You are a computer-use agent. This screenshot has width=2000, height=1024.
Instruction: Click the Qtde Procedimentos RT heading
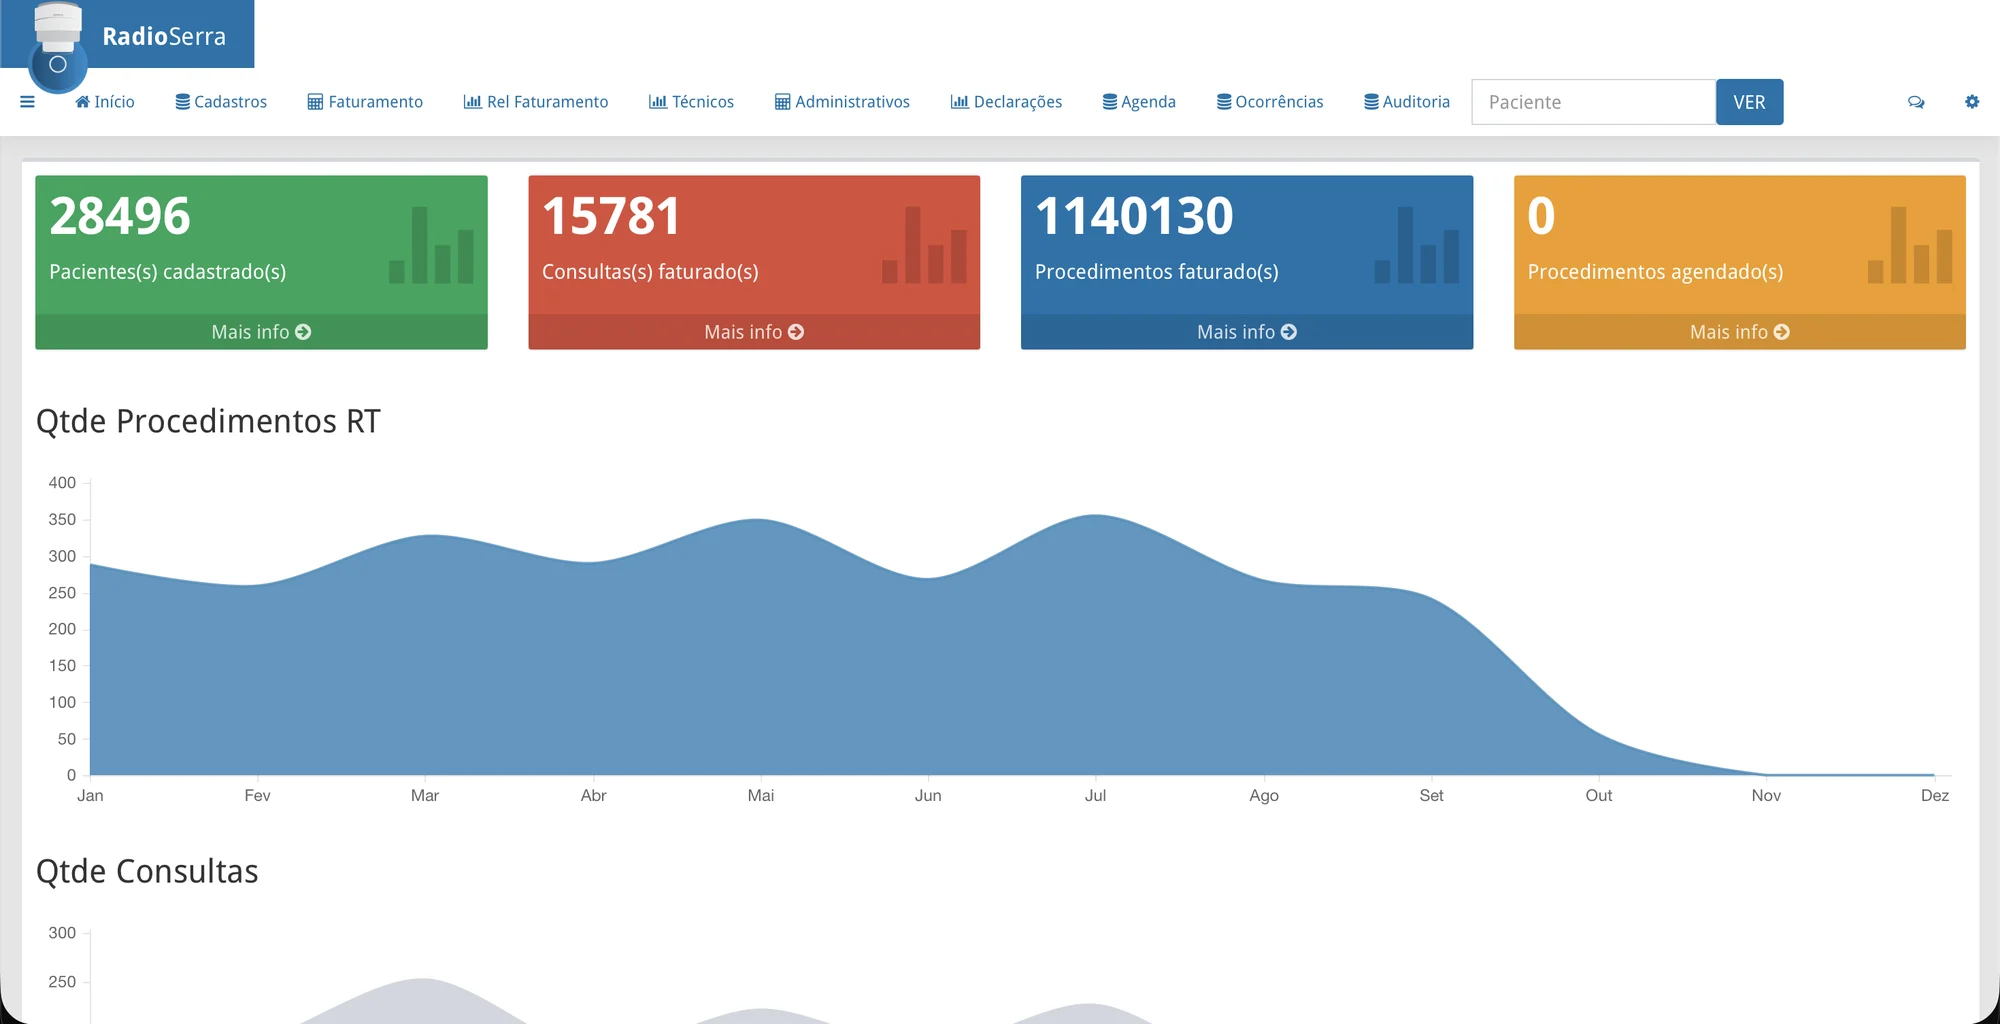pos(208,421)
